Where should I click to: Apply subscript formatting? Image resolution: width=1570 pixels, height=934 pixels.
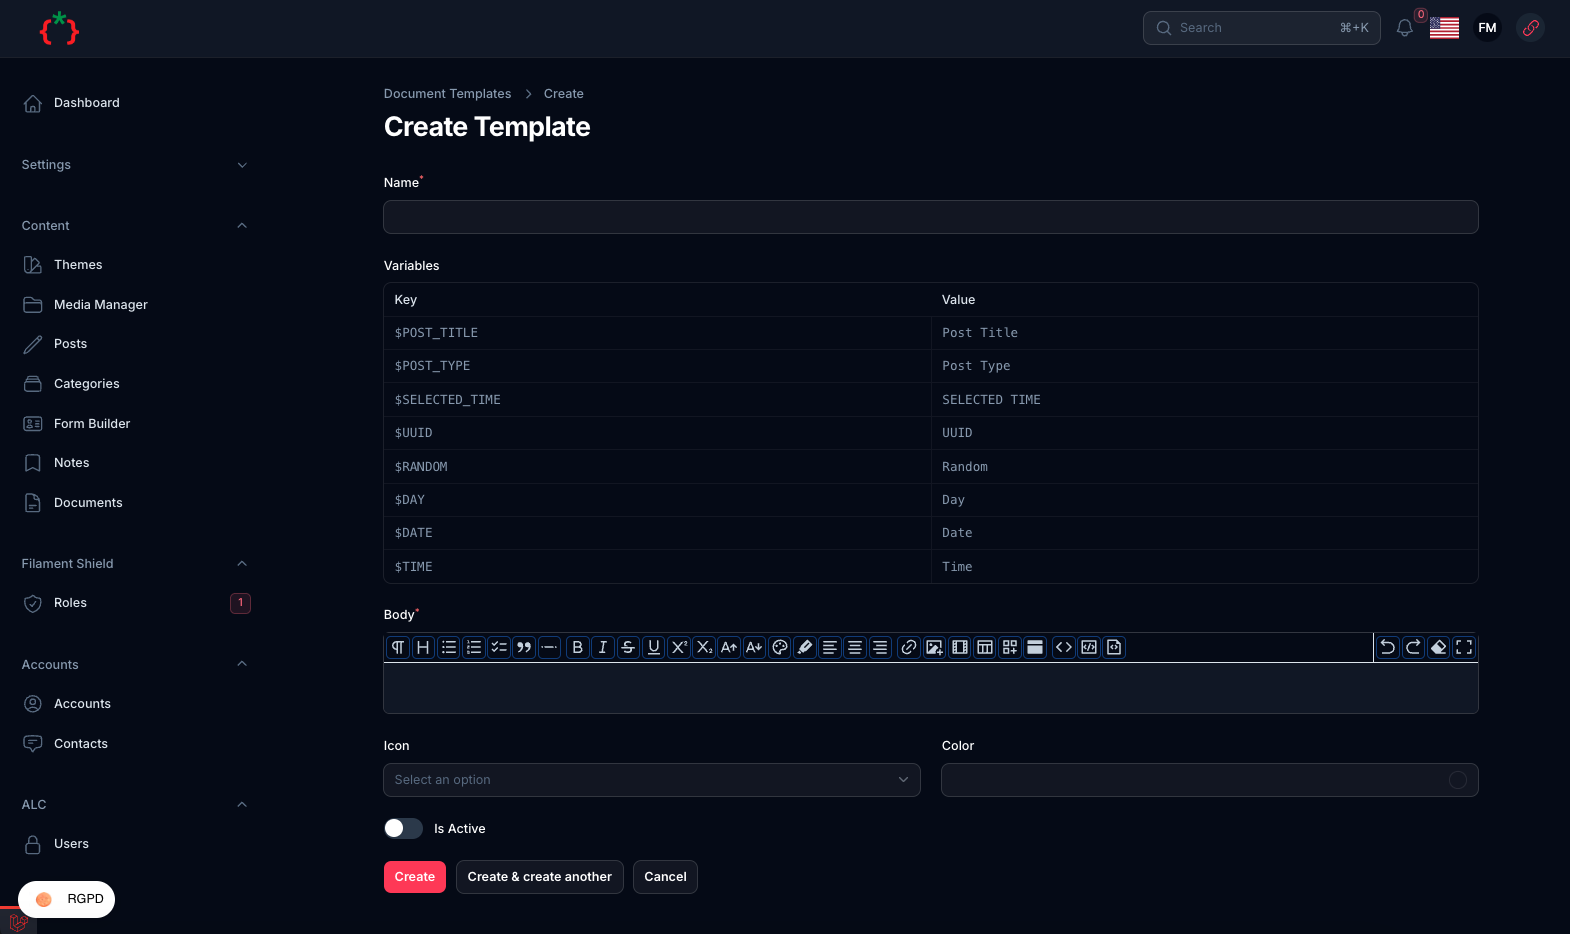click(704, 647)
